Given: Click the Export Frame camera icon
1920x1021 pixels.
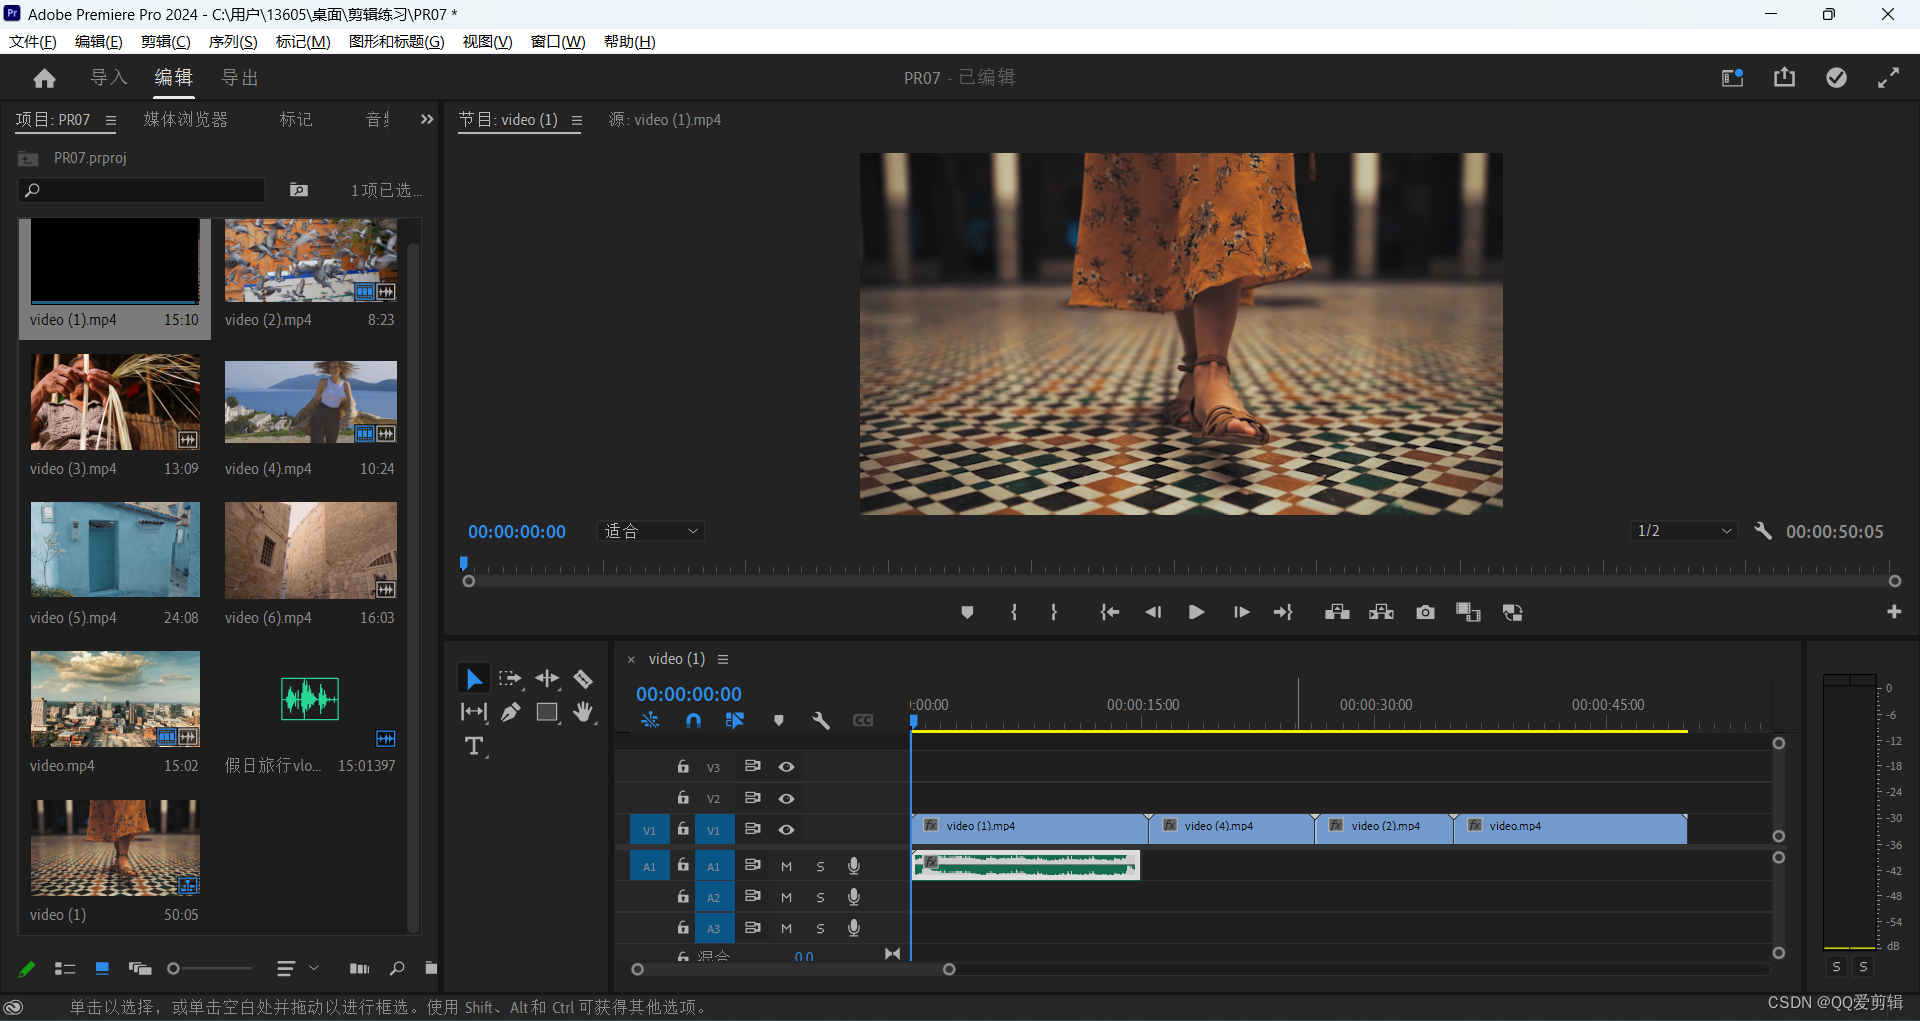Looking at the screenshot, I should (x=1425, y=612).
